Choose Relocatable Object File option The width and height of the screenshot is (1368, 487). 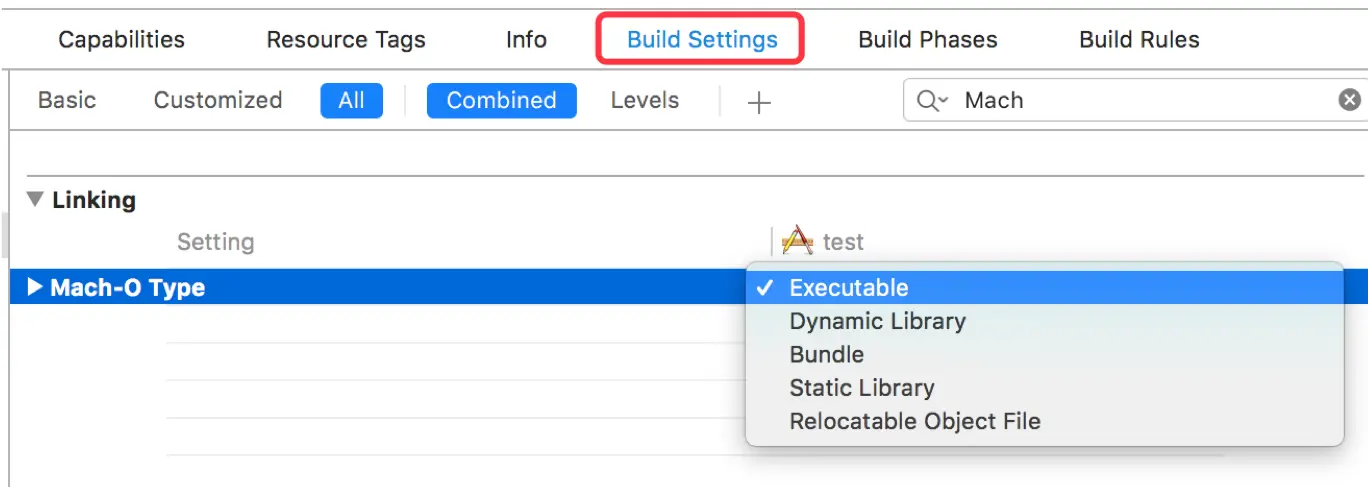(914, 421)
